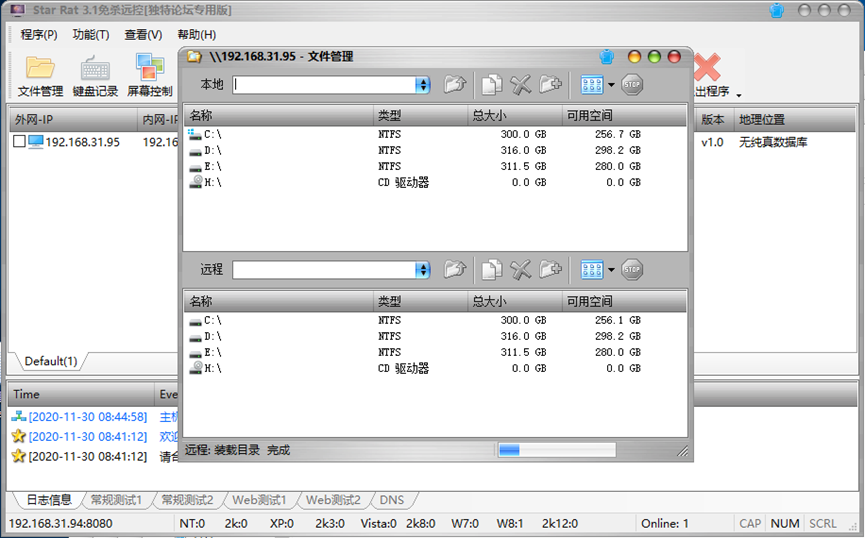Open remote path combo box dropdown arrow
The height and width of the screenshot is (538, 865).
[x=423, y=269]
